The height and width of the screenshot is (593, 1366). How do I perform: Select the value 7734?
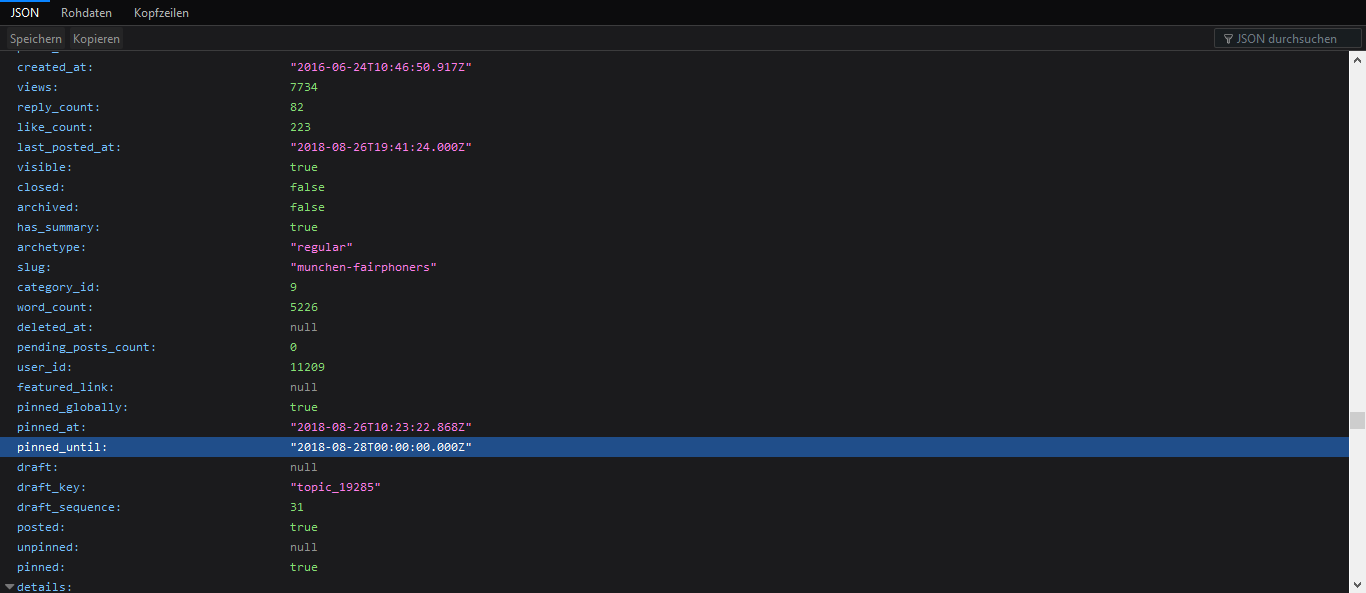coord(304,87)
